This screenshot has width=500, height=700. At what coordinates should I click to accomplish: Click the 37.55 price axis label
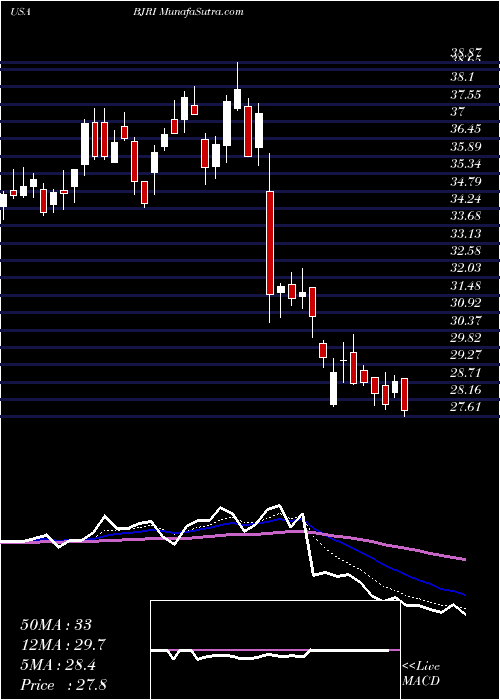pos(466,94)
